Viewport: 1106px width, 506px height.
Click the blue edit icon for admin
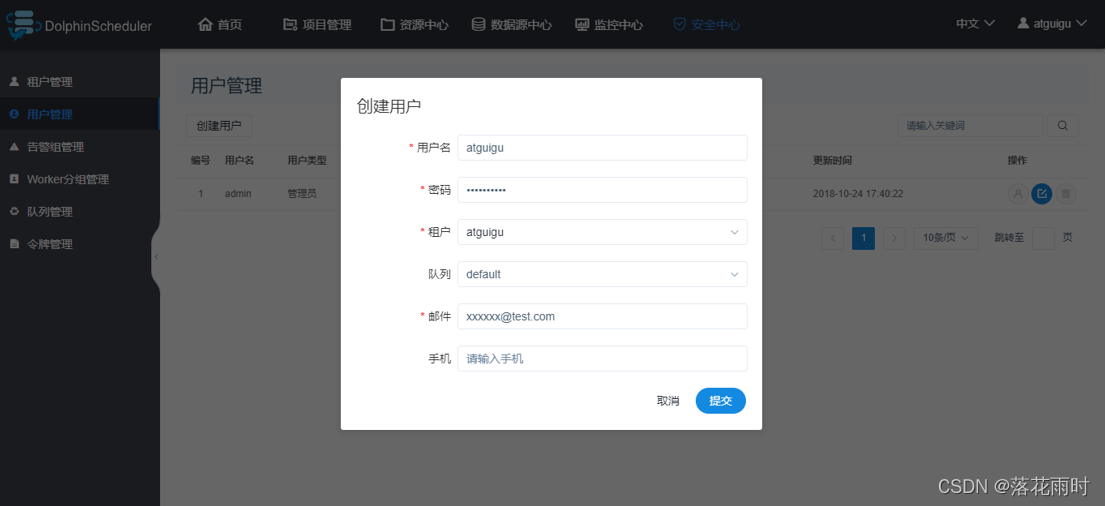pyautogui.click(x=1042, y=193)
